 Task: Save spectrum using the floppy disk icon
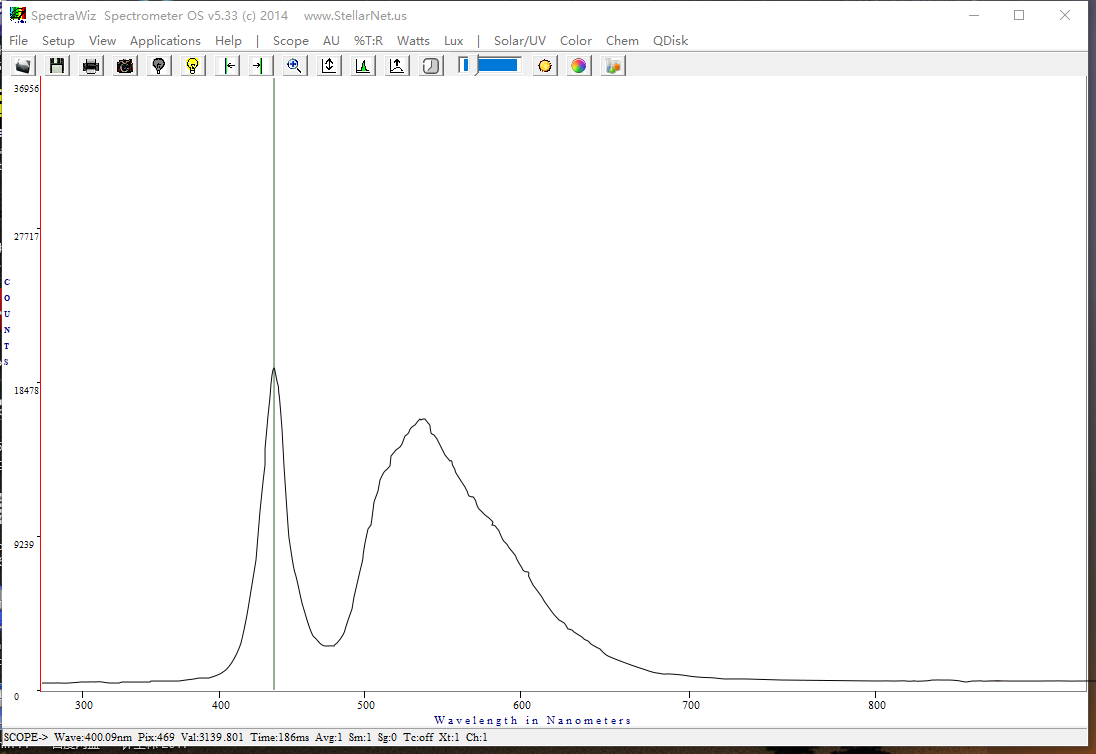(x=57, y=66)
